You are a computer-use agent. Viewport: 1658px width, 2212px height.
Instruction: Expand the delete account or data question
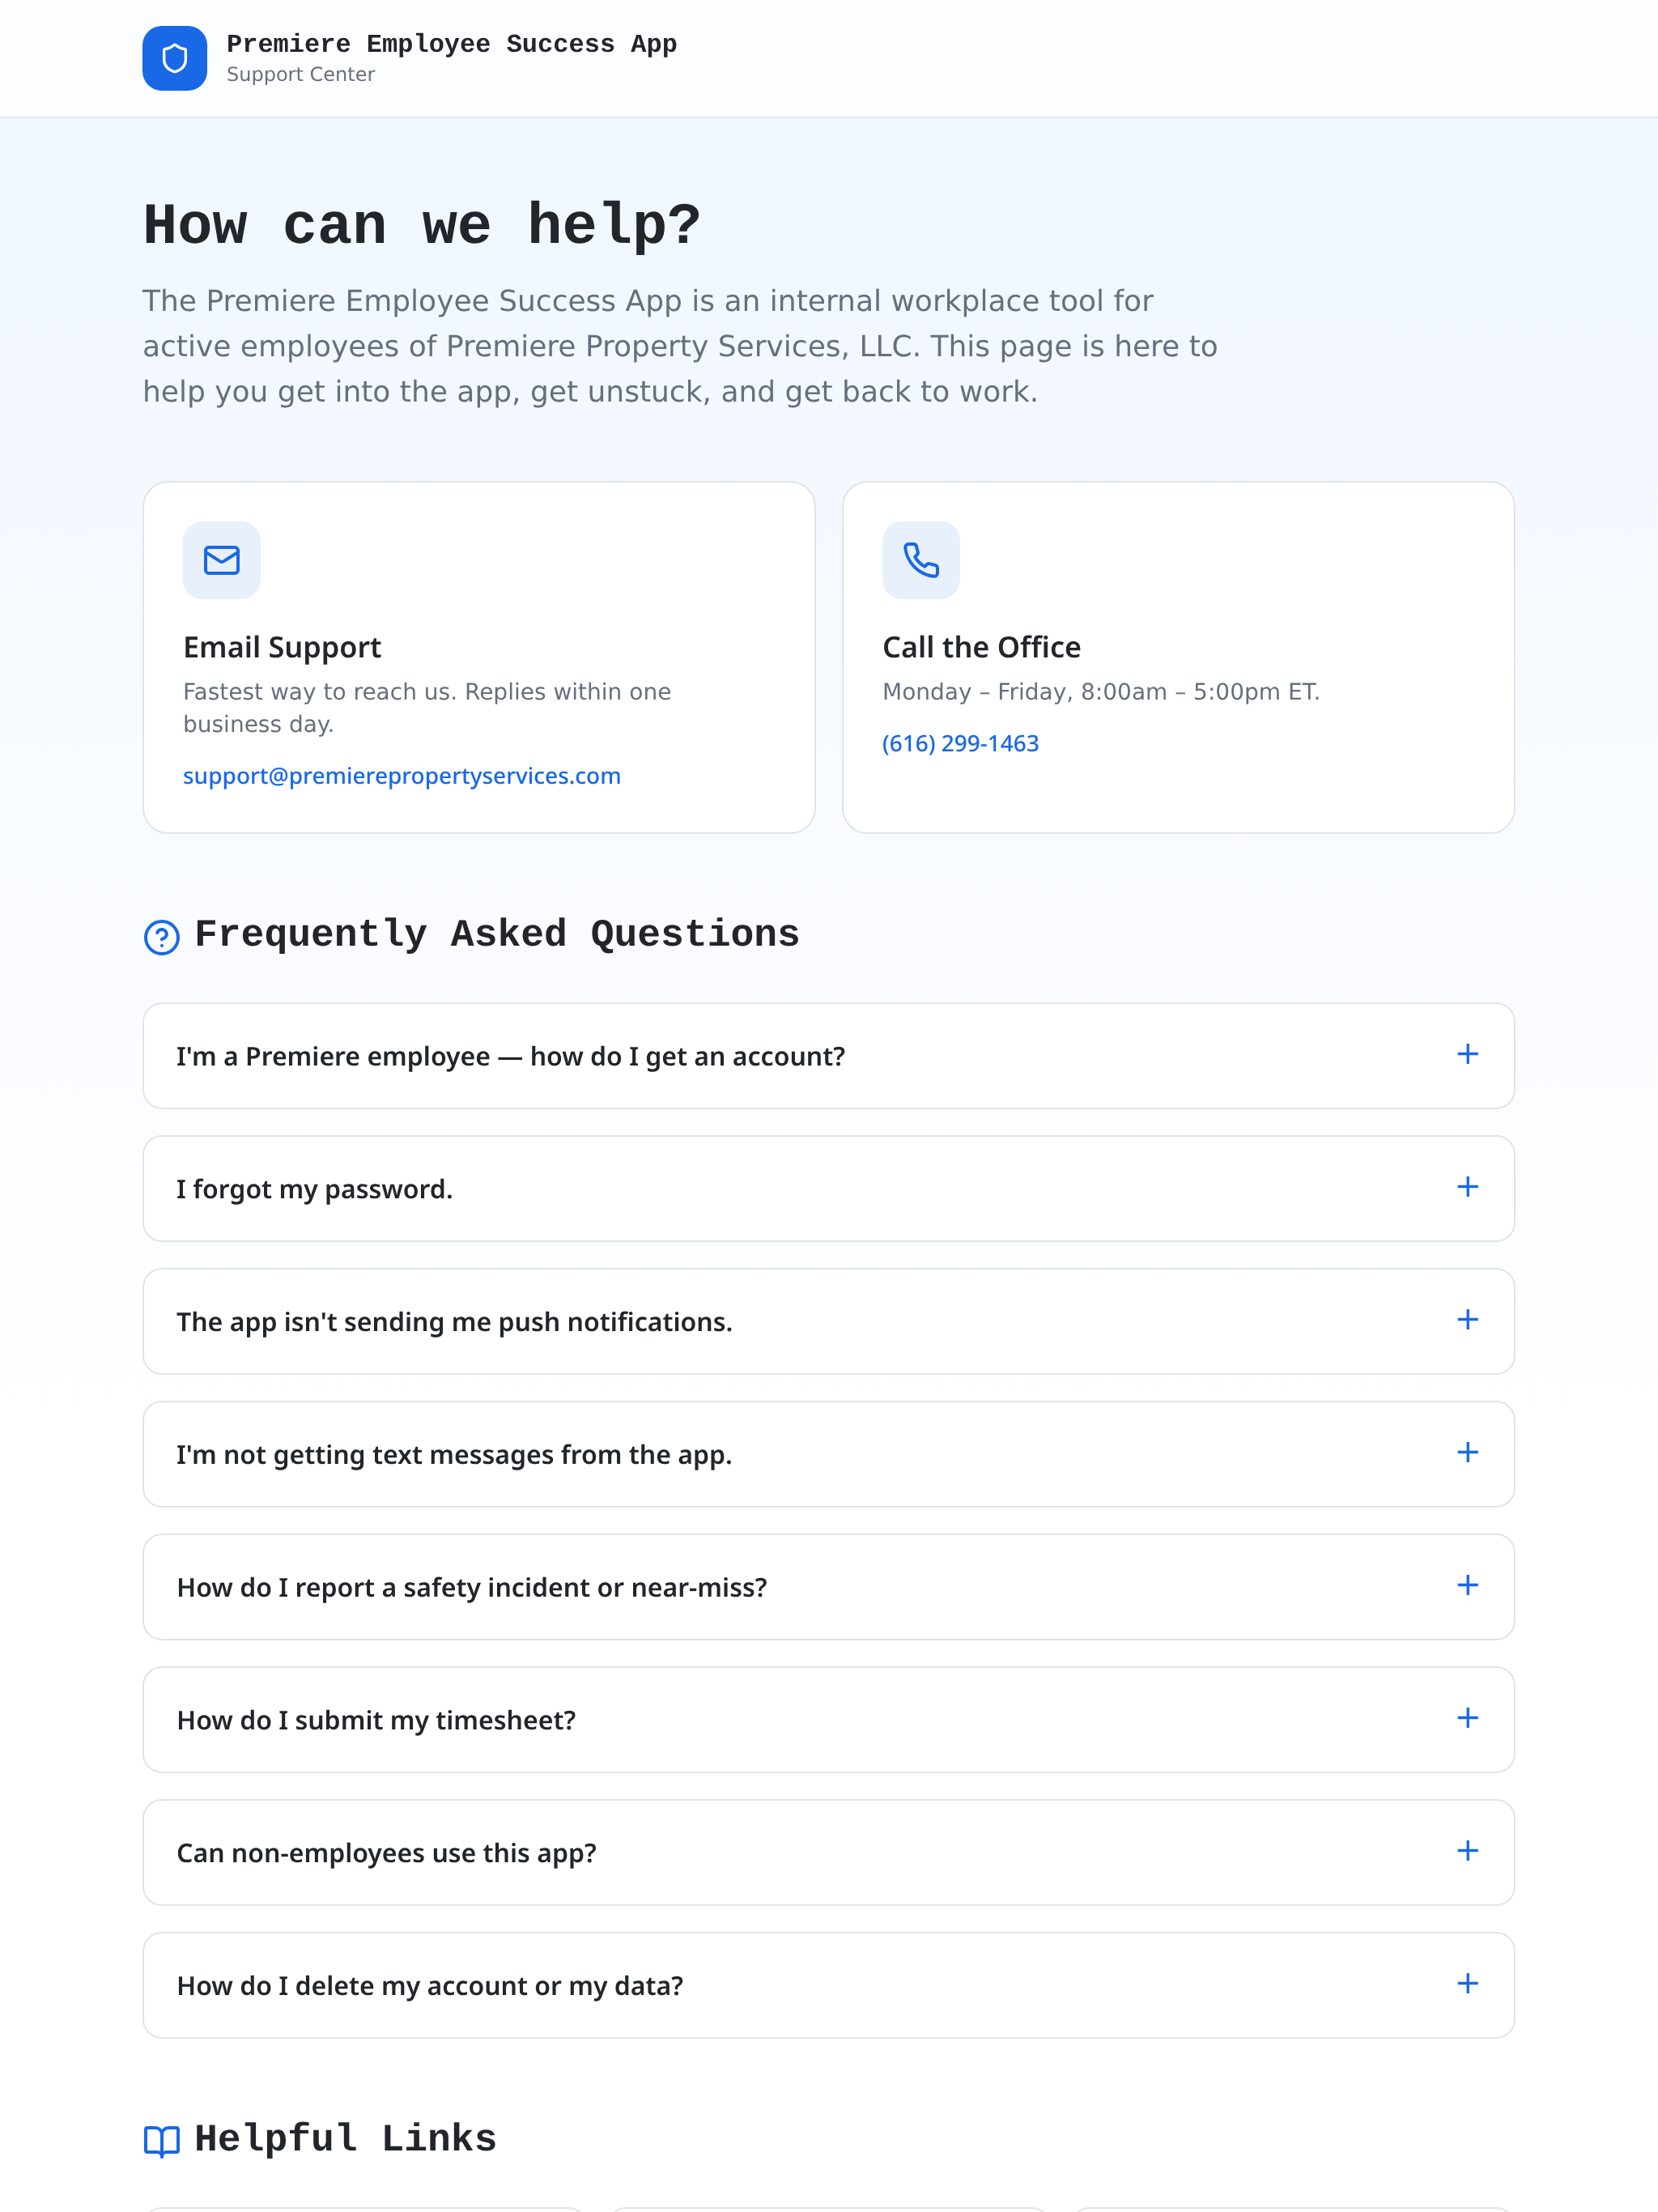pyautogui.click(x=828, y=1985)
